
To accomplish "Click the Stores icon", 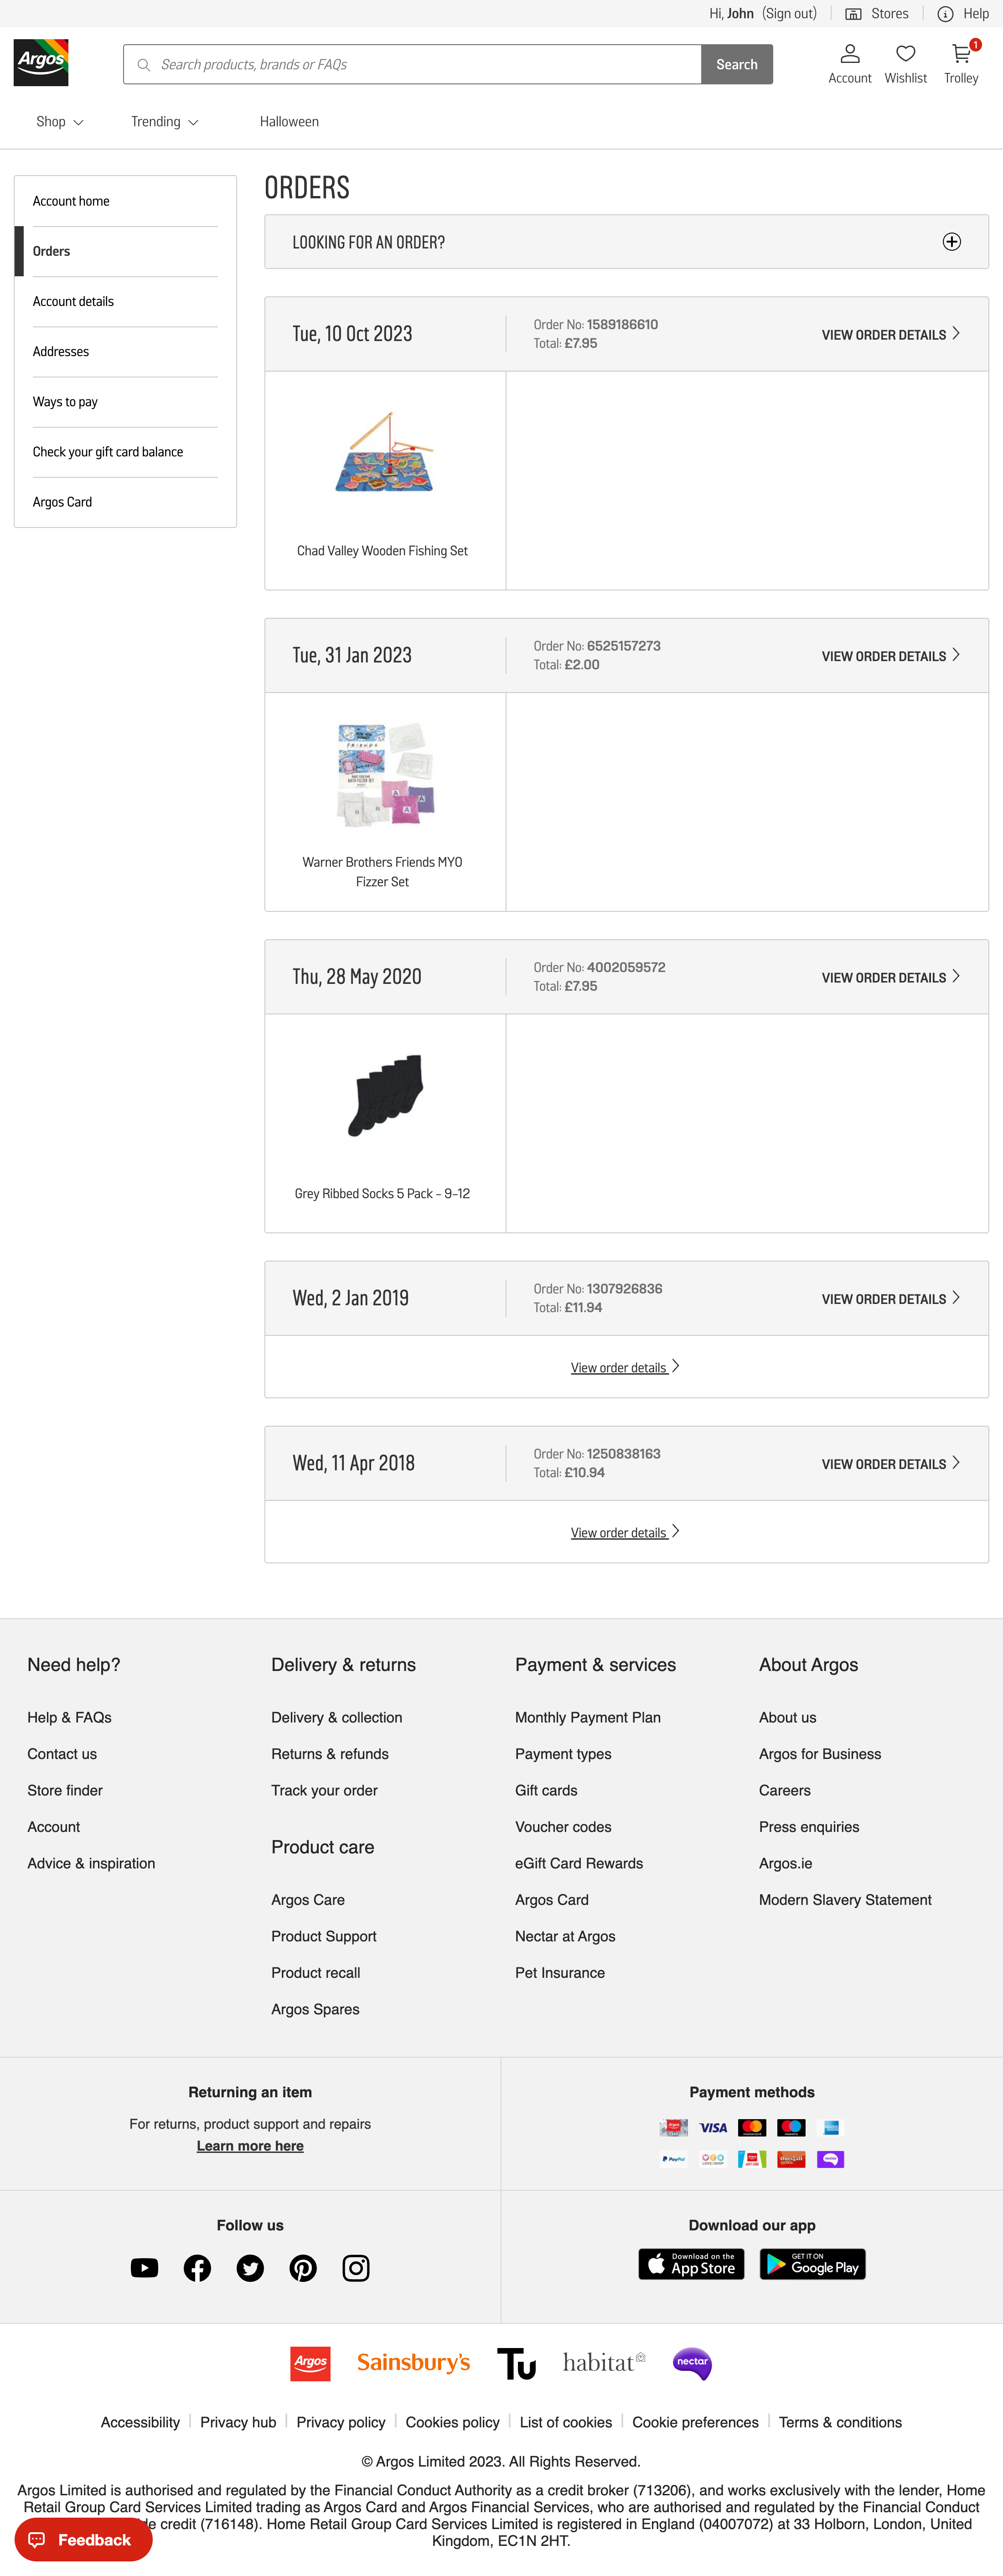I will pos(855,13).
